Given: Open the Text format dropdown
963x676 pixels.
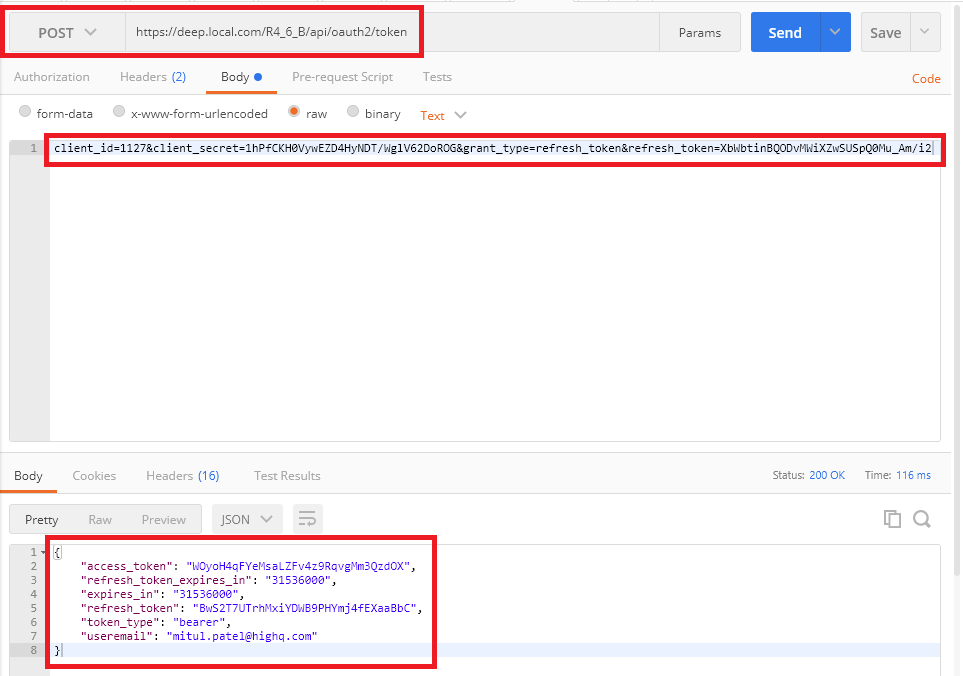Looking at the screenshot, I should [443, 115].
